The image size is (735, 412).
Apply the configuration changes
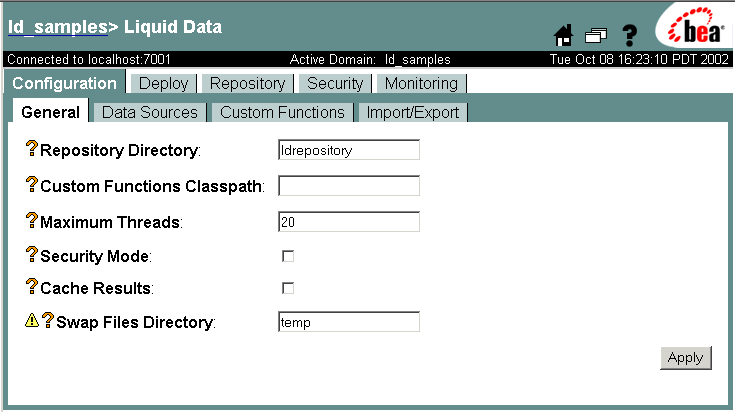click(685, 358)
